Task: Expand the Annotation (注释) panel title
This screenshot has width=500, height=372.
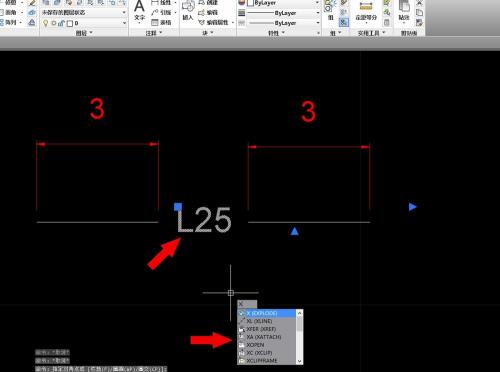Action: pos(154,33)
